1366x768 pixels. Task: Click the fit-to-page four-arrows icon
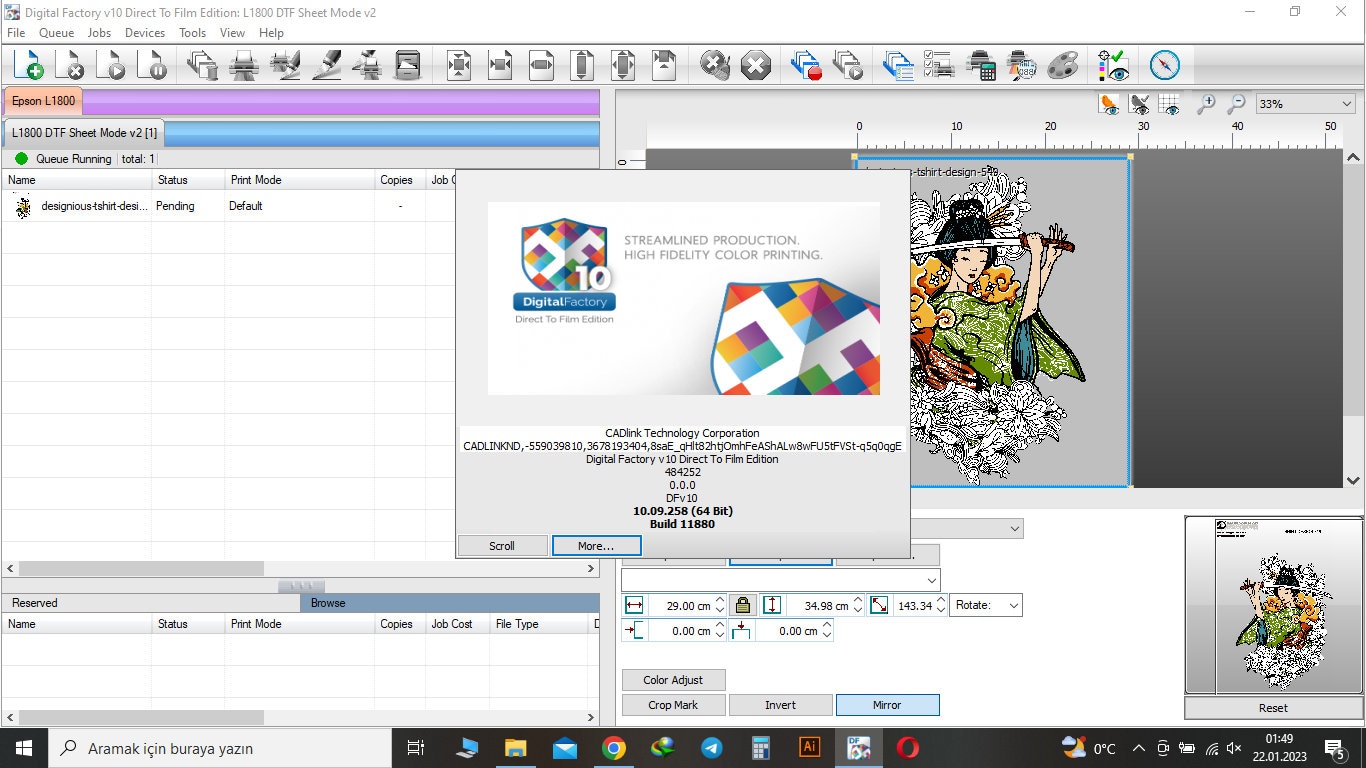pos(459,65)
